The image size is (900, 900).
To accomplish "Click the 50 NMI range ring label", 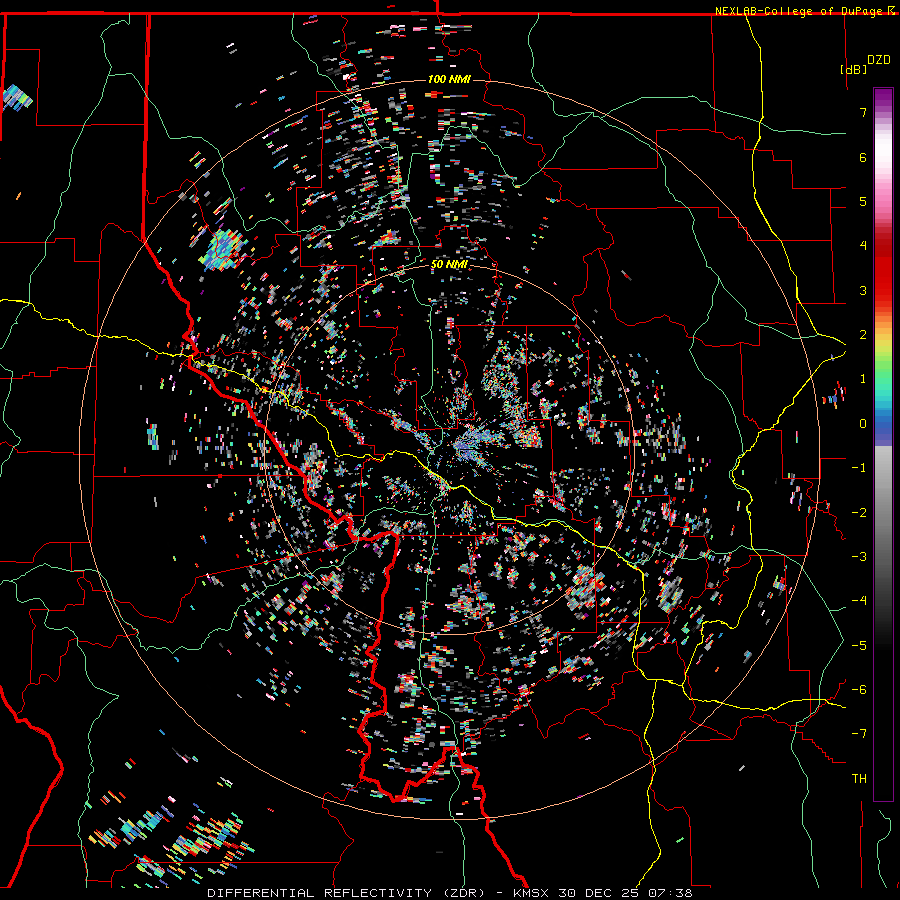I will click(x=449, y=264).
